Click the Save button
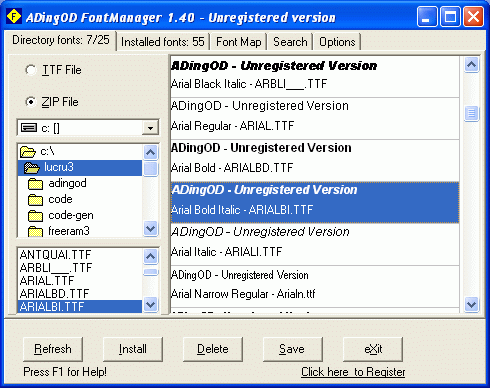 (x=293, y=349)
